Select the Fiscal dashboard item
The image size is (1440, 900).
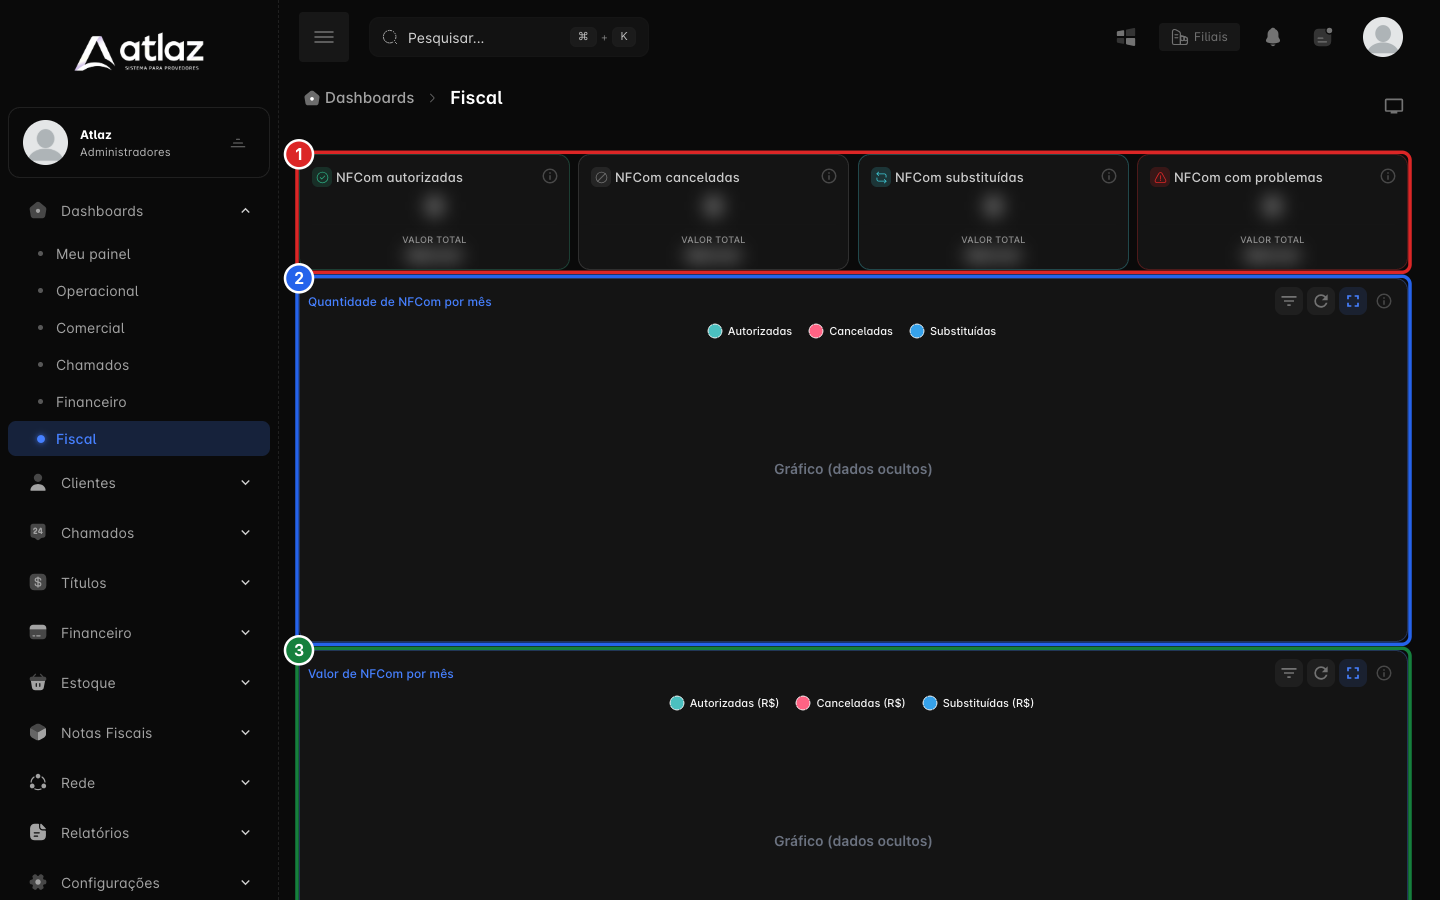tap(139, 439)
